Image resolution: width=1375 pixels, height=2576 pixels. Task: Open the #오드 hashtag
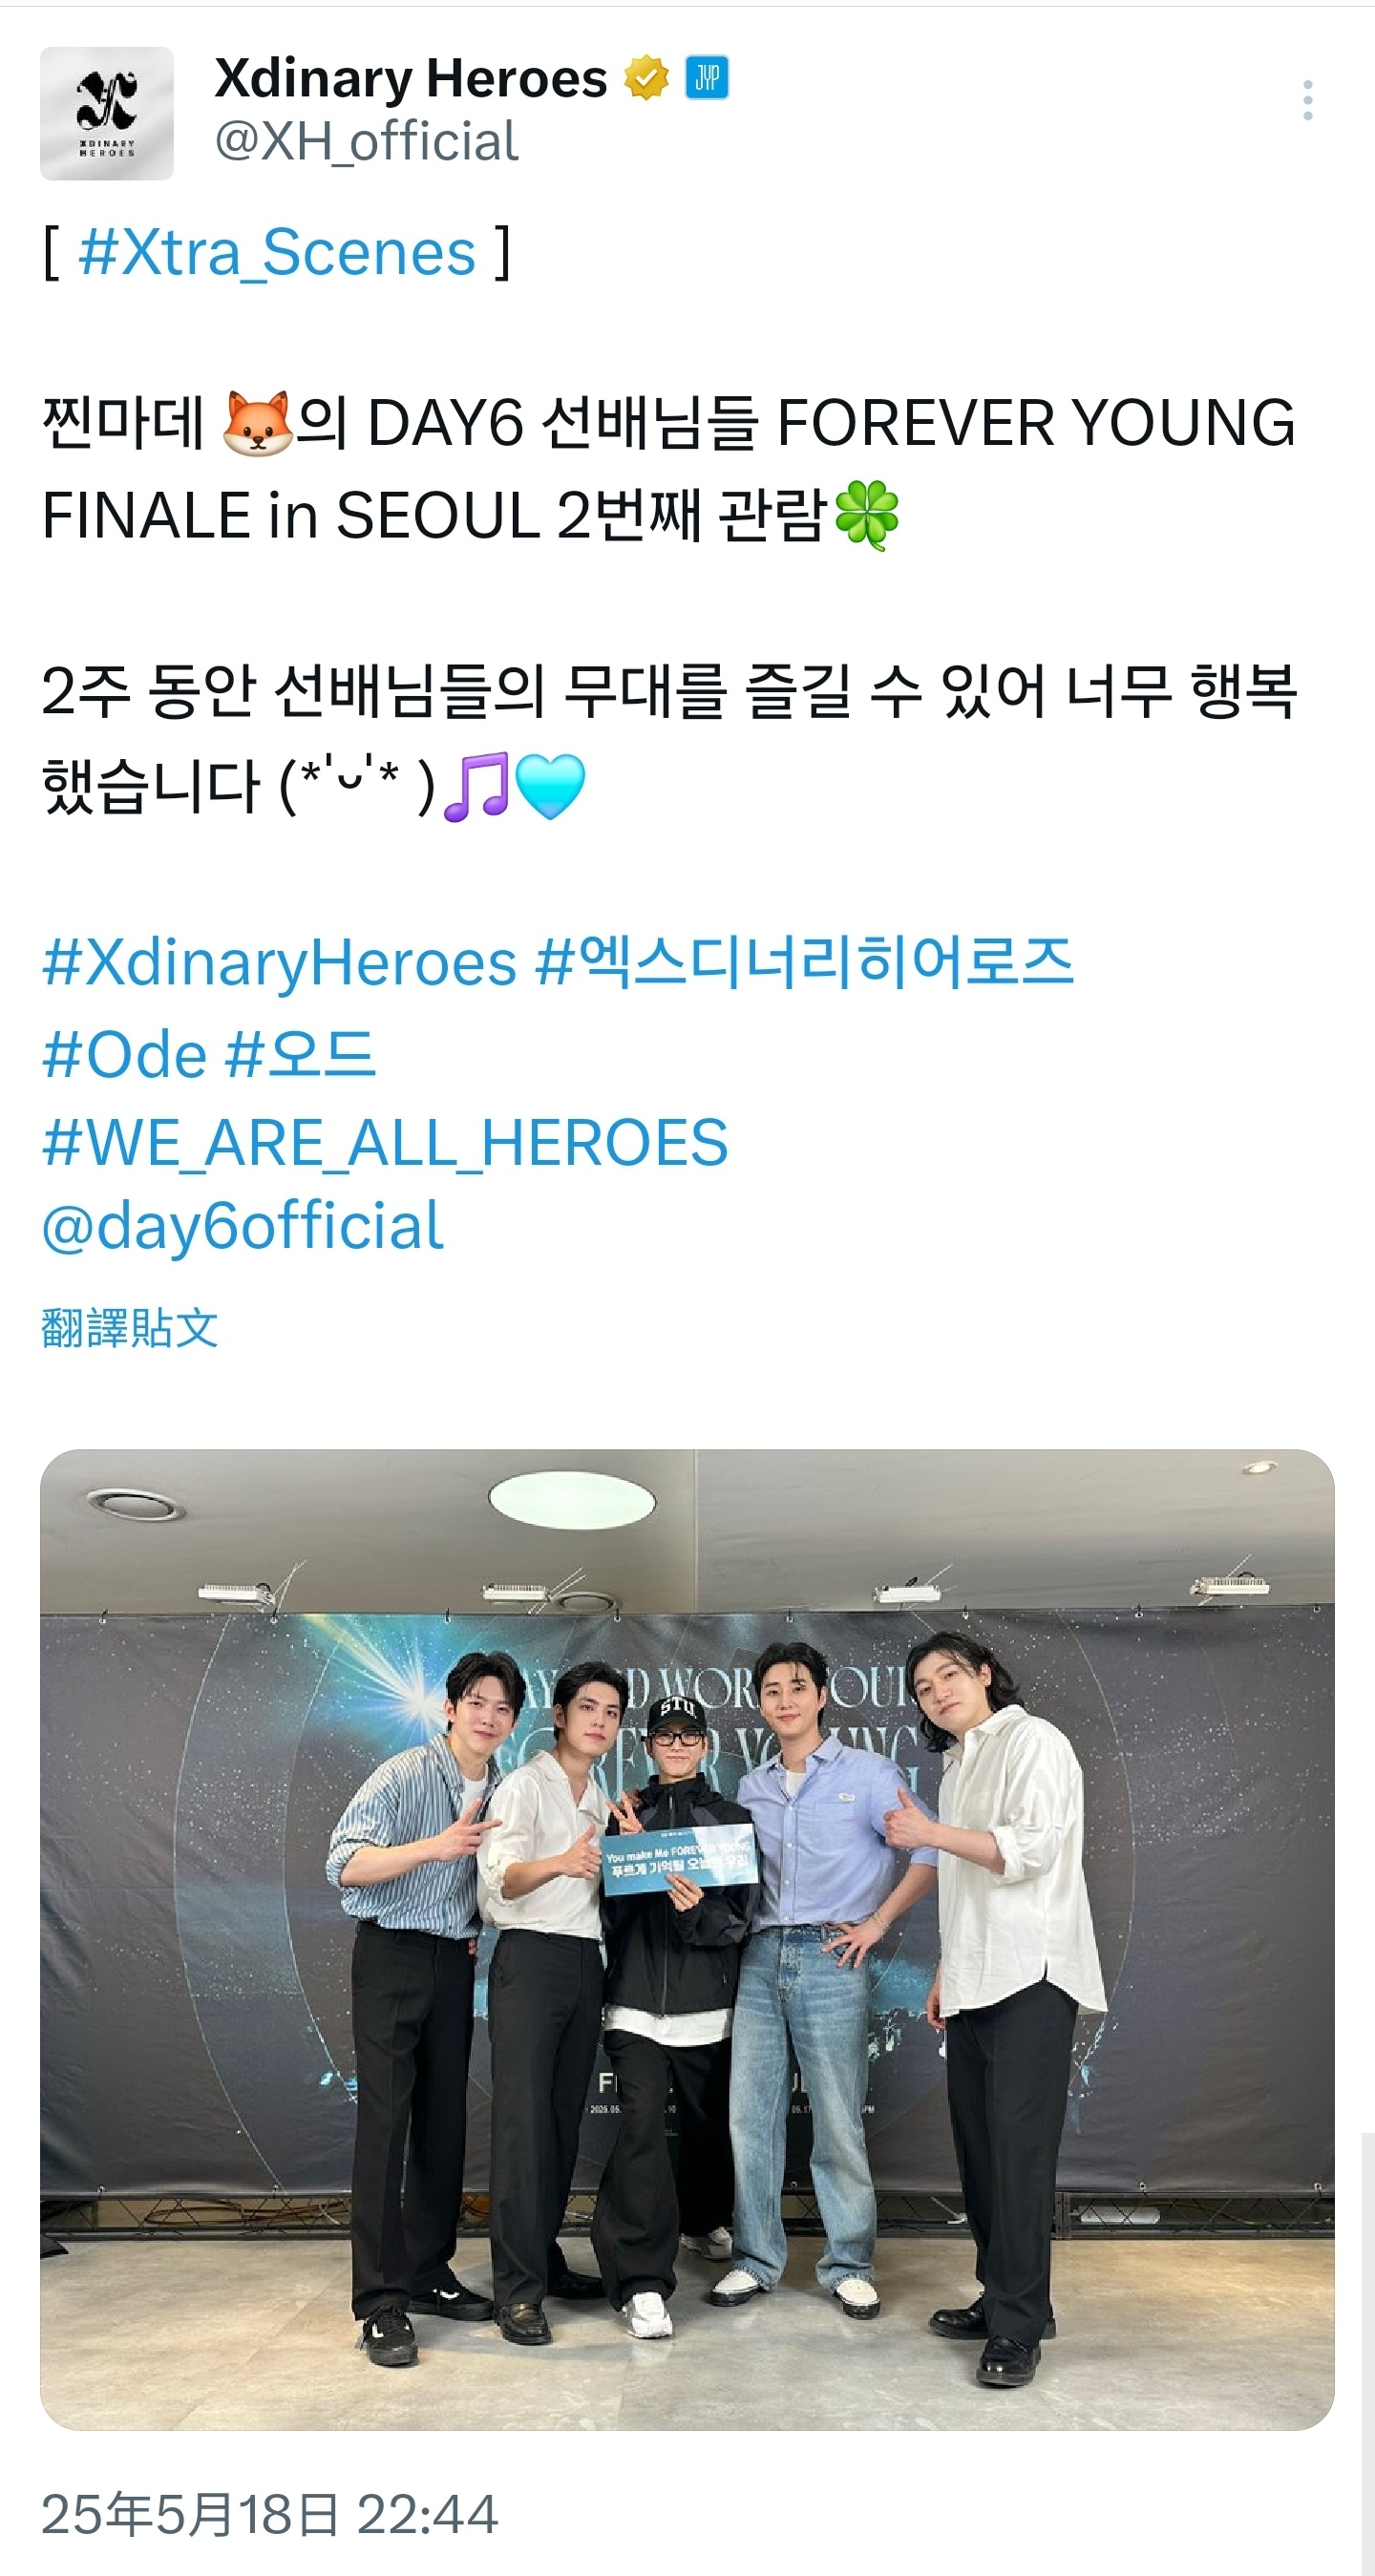tap(301, 1055)
